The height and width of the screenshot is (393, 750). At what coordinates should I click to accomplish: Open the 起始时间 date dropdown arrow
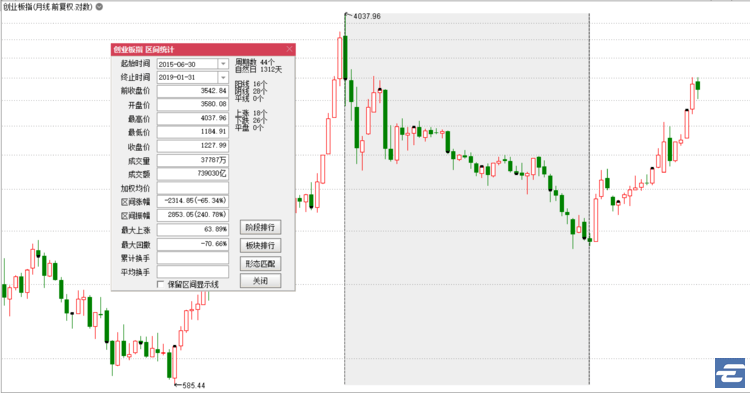223,64
